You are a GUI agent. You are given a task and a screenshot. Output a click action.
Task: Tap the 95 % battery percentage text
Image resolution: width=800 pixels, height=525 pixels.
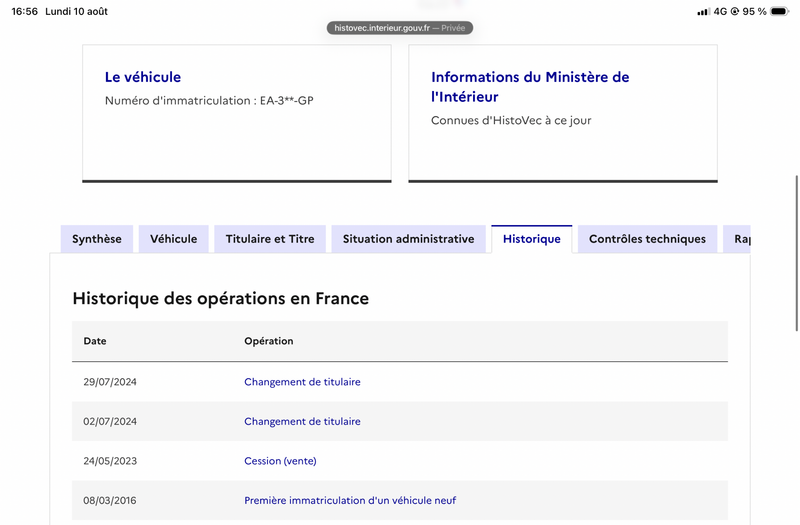(754, 11)
